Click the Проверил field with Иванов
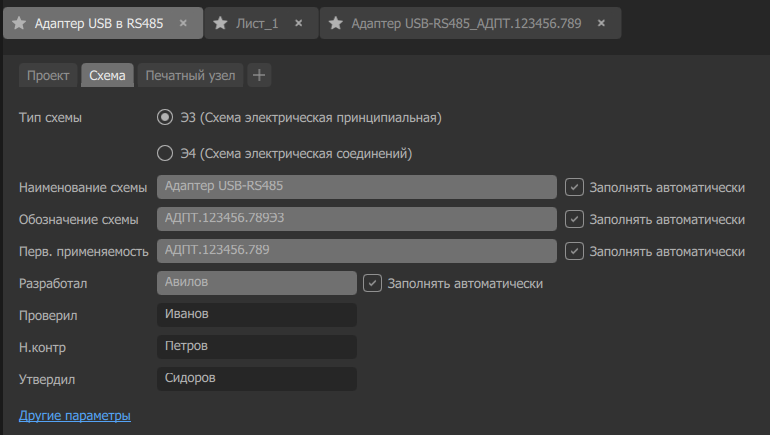Screen dimensions: 770x435 pyautogui.click(x=257, y=315)
